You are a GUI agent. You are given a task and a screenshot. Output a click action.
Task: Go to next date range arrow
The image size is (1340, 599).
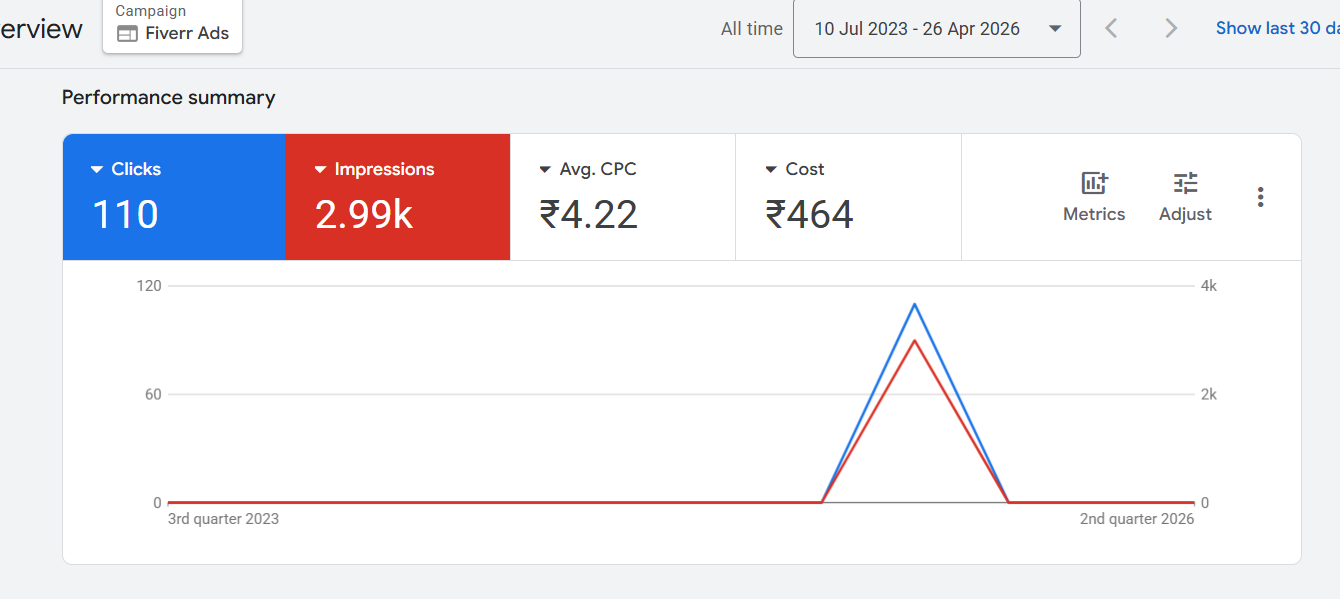[1171, 28]
